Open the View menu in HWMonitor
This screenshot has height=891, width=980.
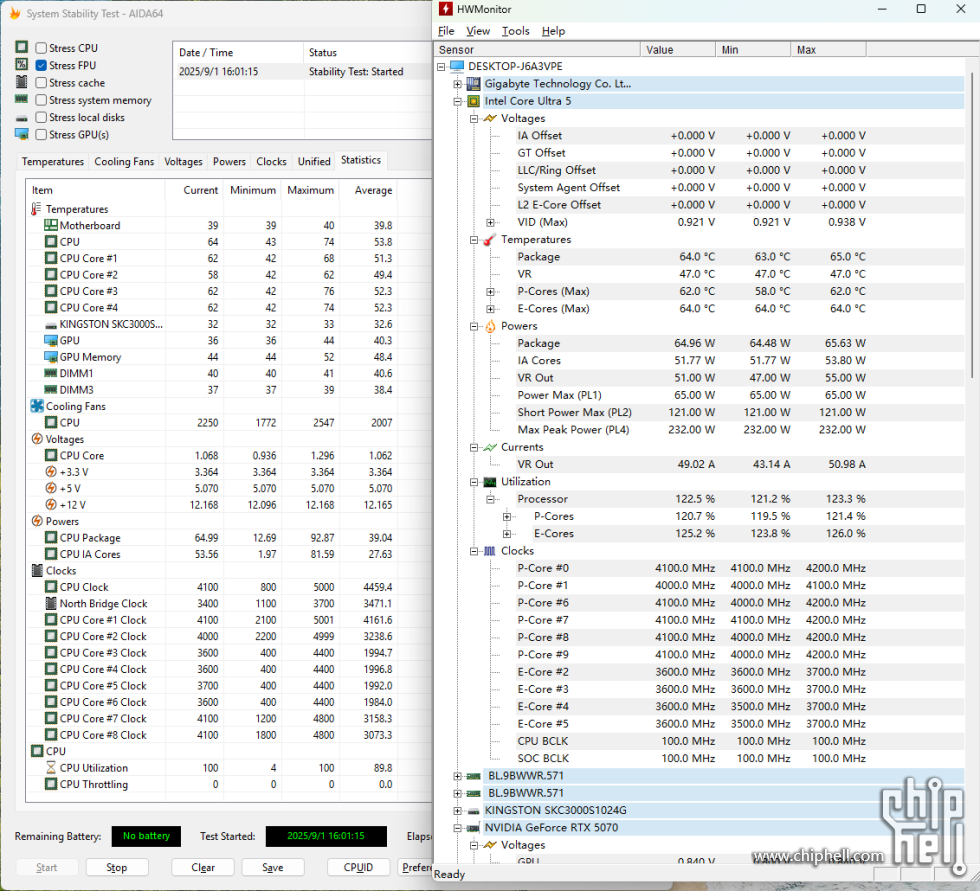click(x=478, y=31)
